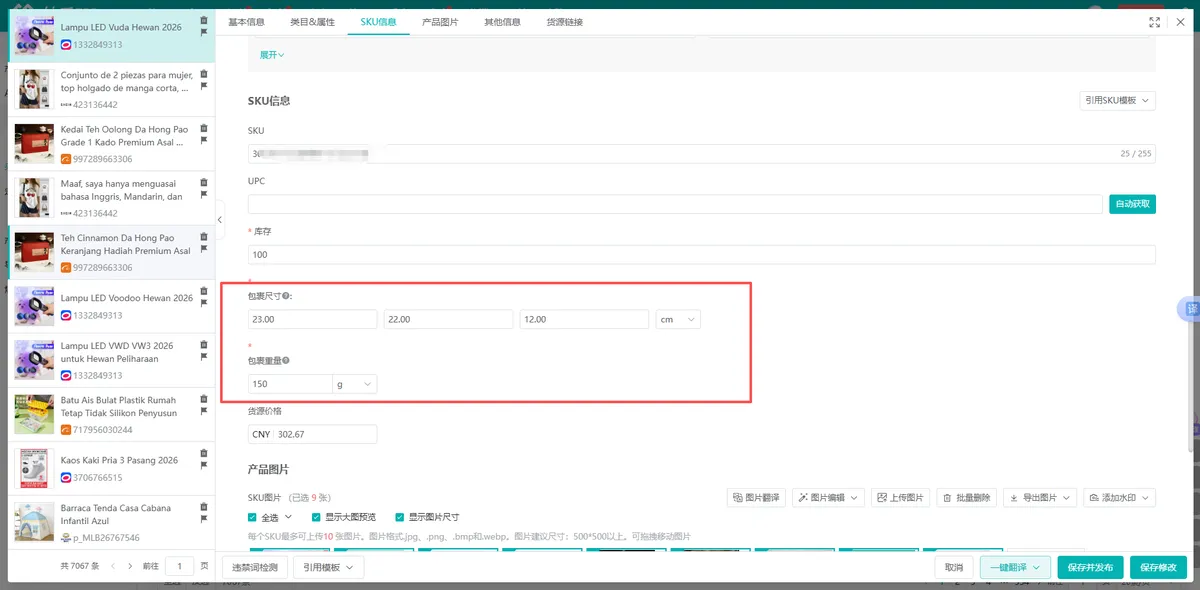Delete the Lampu LED Voodoo Hewan 2026 listing
The width and height of the screenshot is (1200, 590).
pyautogui.click(x=204, y=291)
